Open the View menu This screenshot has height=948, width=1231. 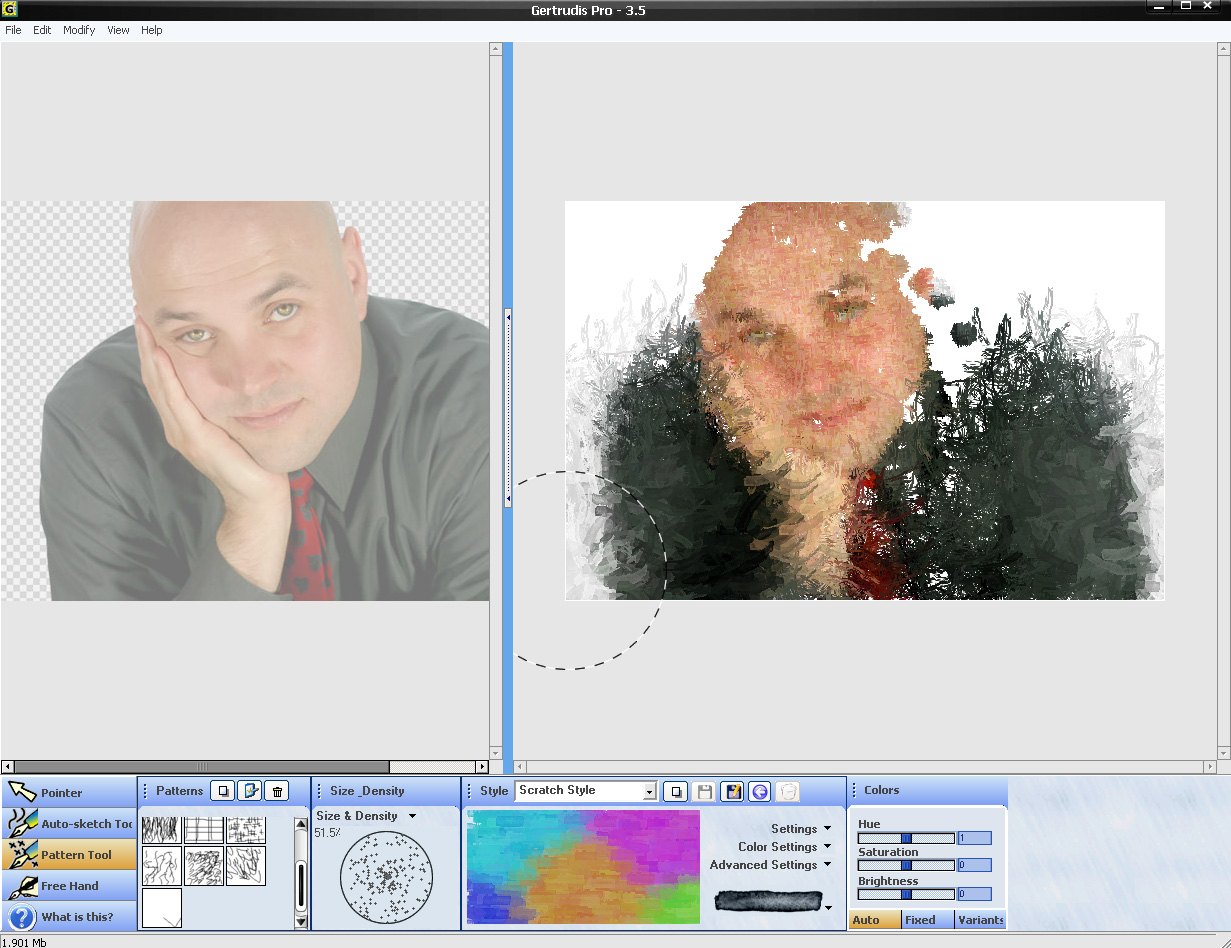tap(118, 30)
